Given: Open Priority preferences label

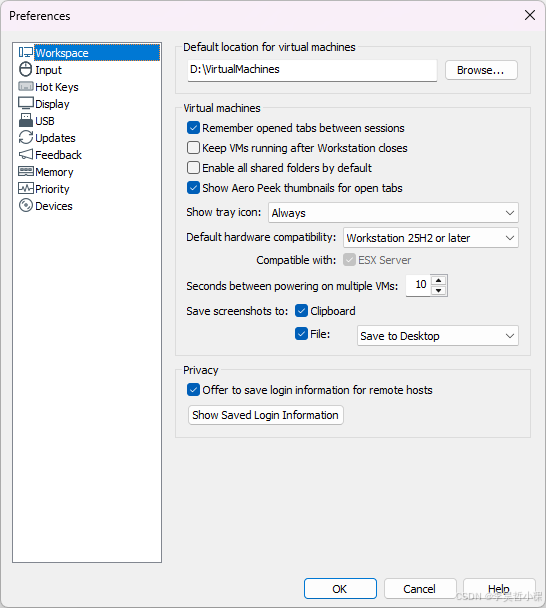Looking at the screenshot, I should [x=52, y=189].
